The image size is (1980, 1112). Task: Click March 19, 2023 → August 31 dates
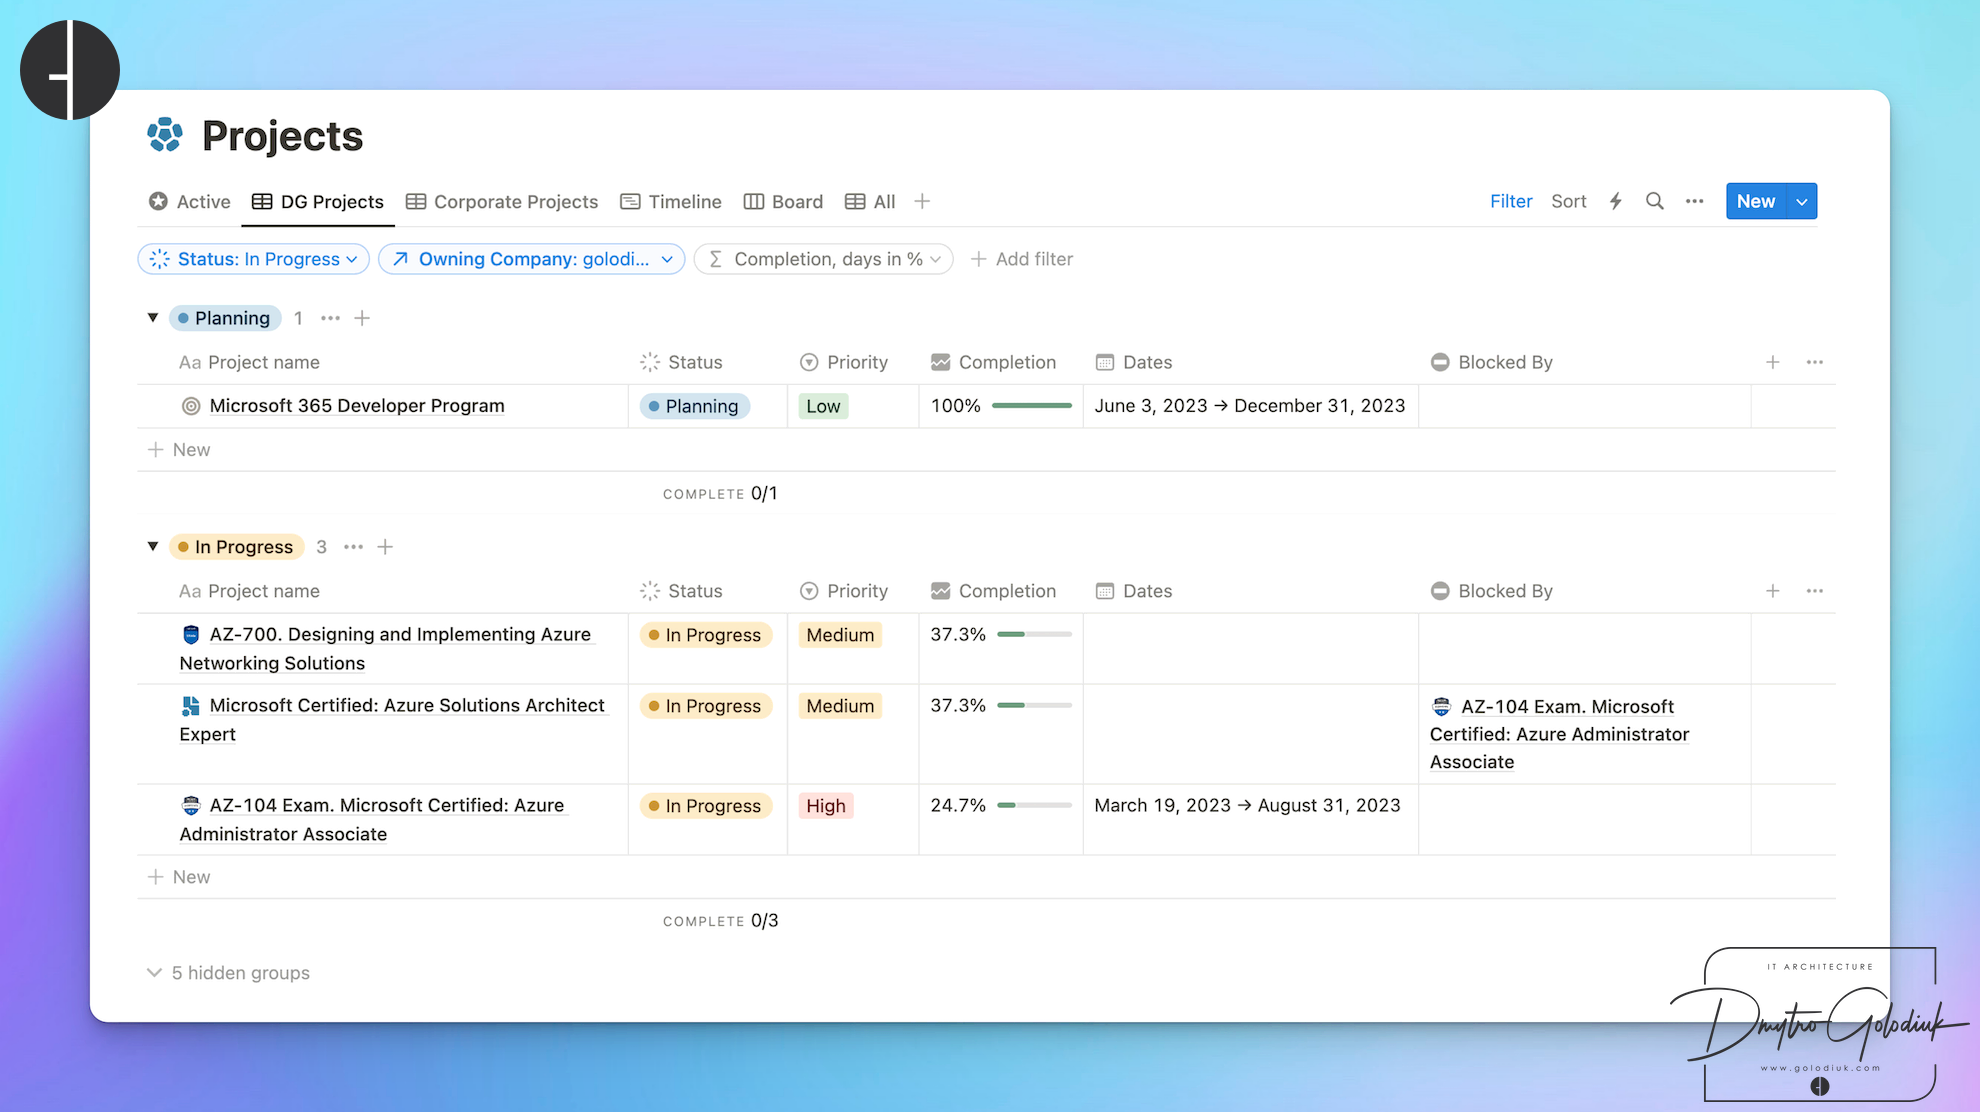[1247, 805]
